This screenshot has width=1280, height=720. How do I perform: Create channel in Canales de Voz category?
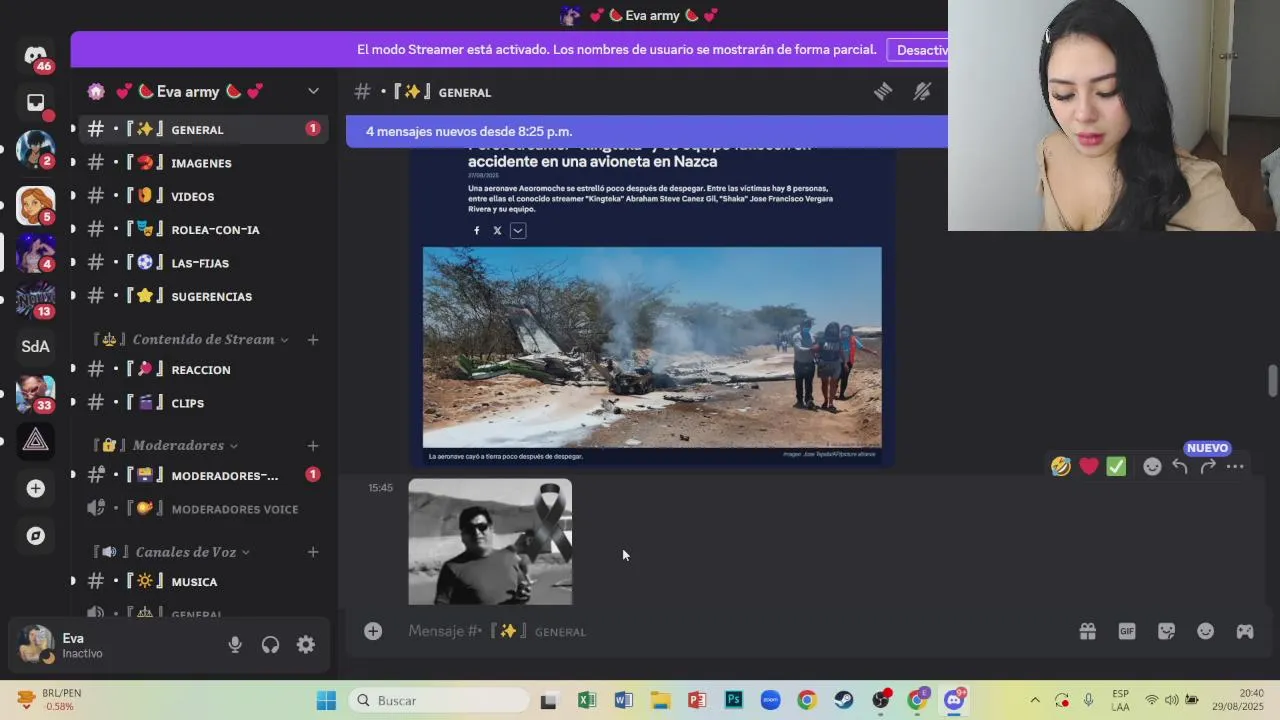pos(313,552)
